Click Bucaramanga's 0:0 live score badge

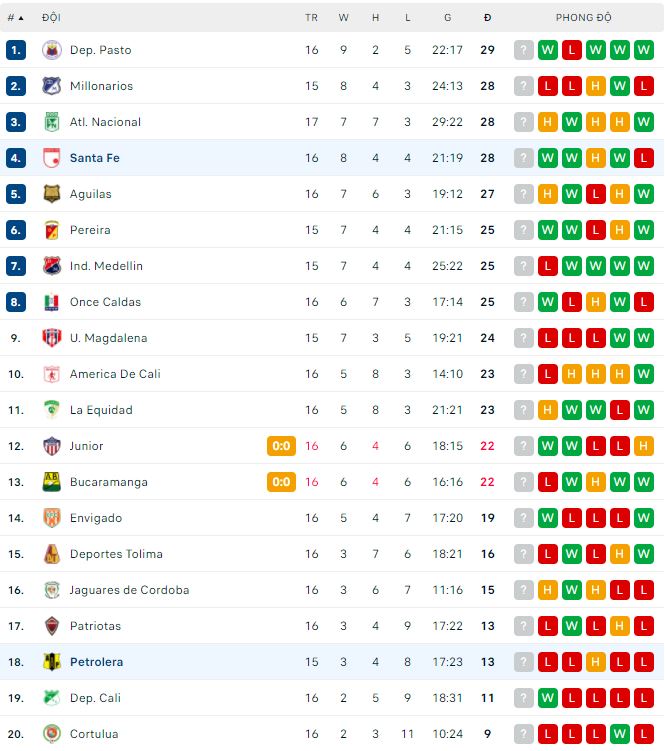click(x=281, y=482)
